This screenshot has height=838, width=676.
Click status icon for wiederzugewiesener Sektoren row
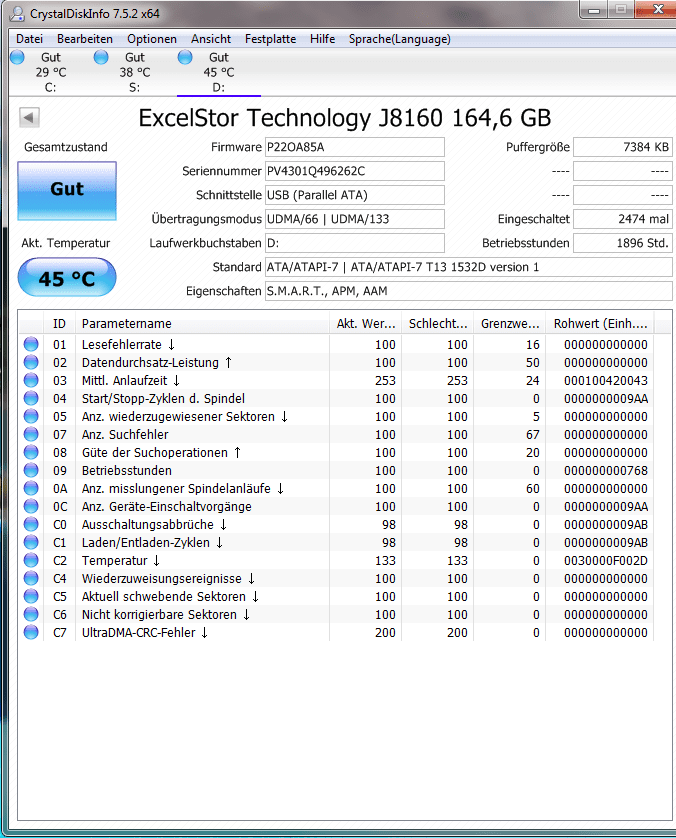tap(31, 416)
